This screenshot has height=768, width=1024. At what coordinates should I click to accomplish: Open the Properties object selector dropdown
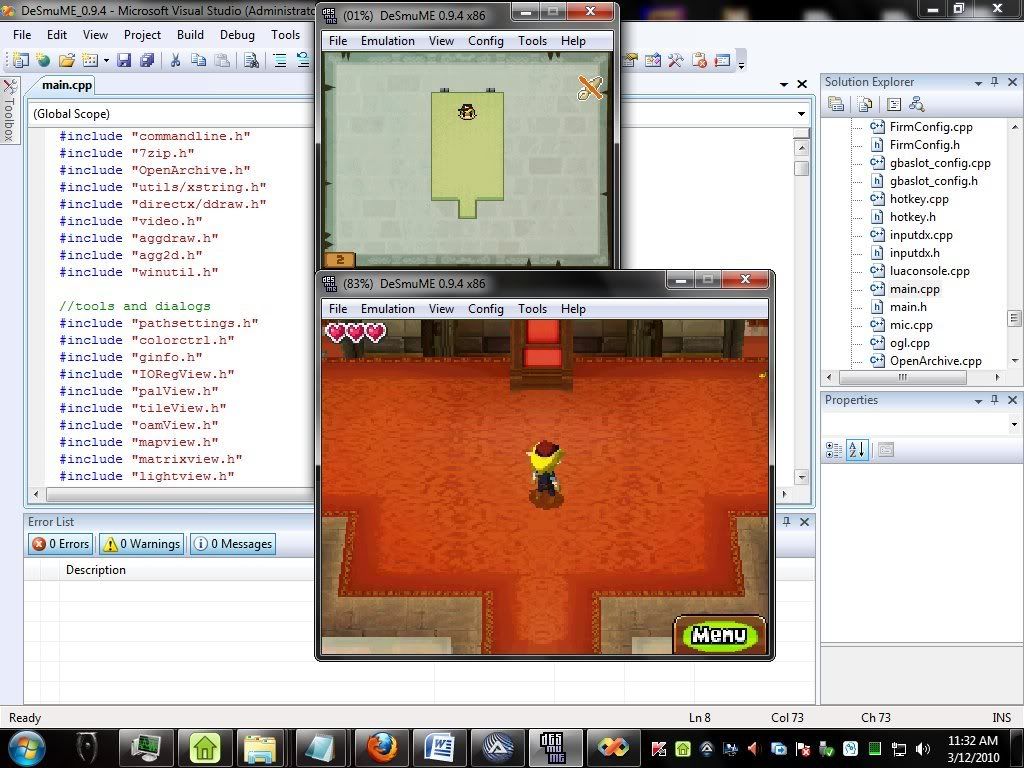1014,424
